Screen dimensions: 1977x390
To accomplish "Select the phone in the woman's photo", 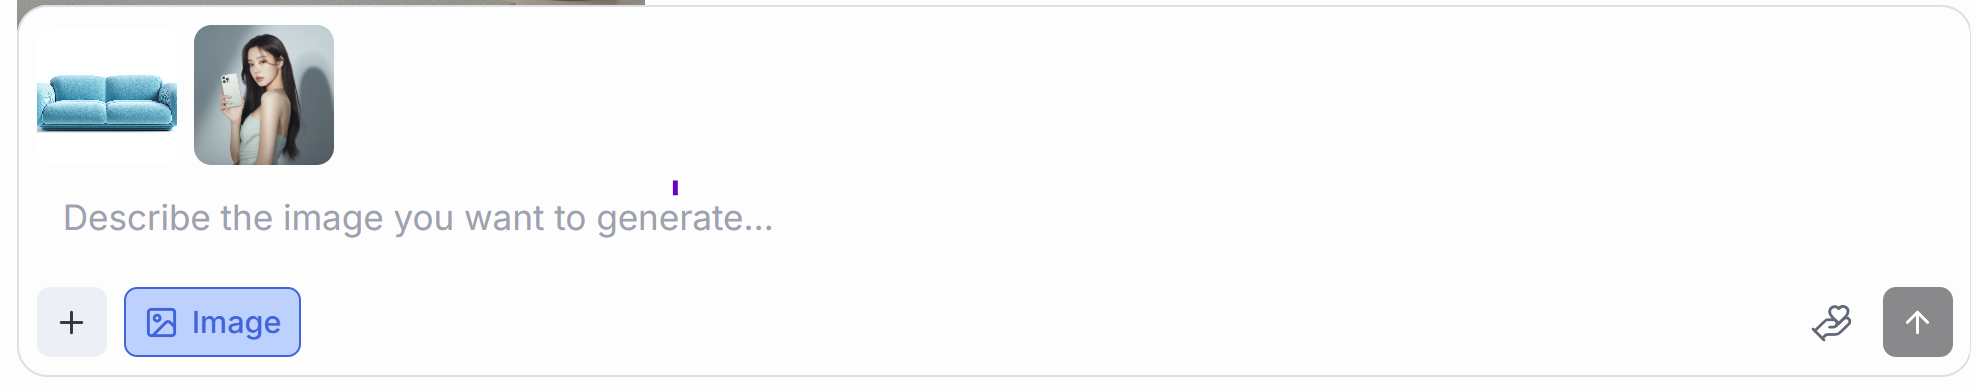I will click(230, 90).
